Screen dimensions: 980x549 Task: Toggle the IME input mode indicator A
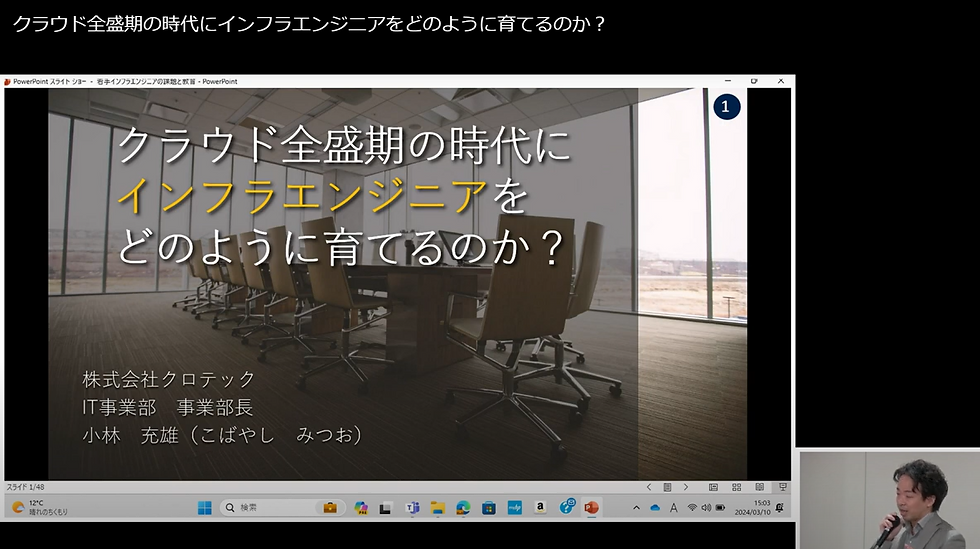coord(674,508)
